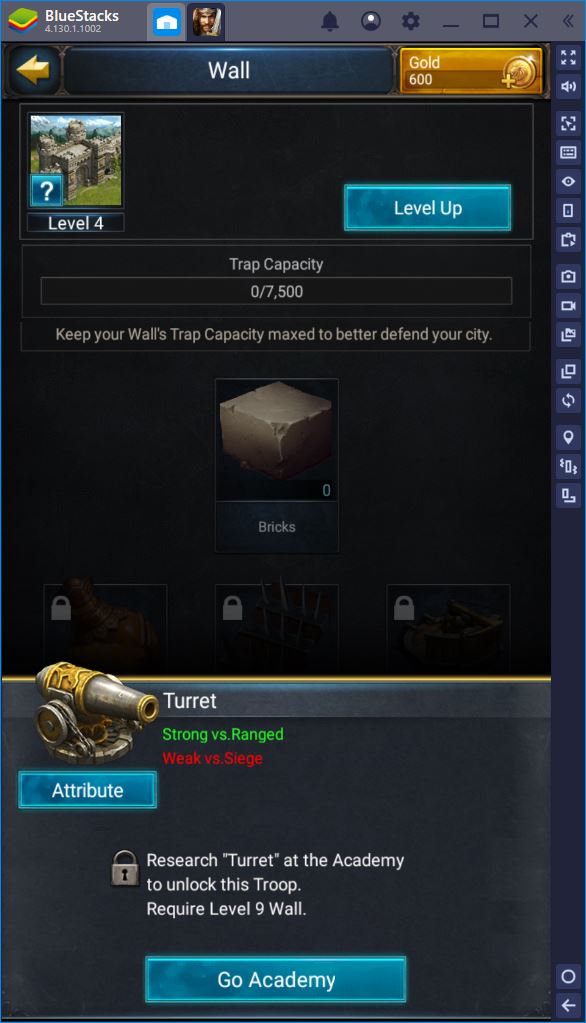The height and width of the screenshot is (1023, 586).
Task: Open BlueStacks notifications bell
Action: pos(330,22)
